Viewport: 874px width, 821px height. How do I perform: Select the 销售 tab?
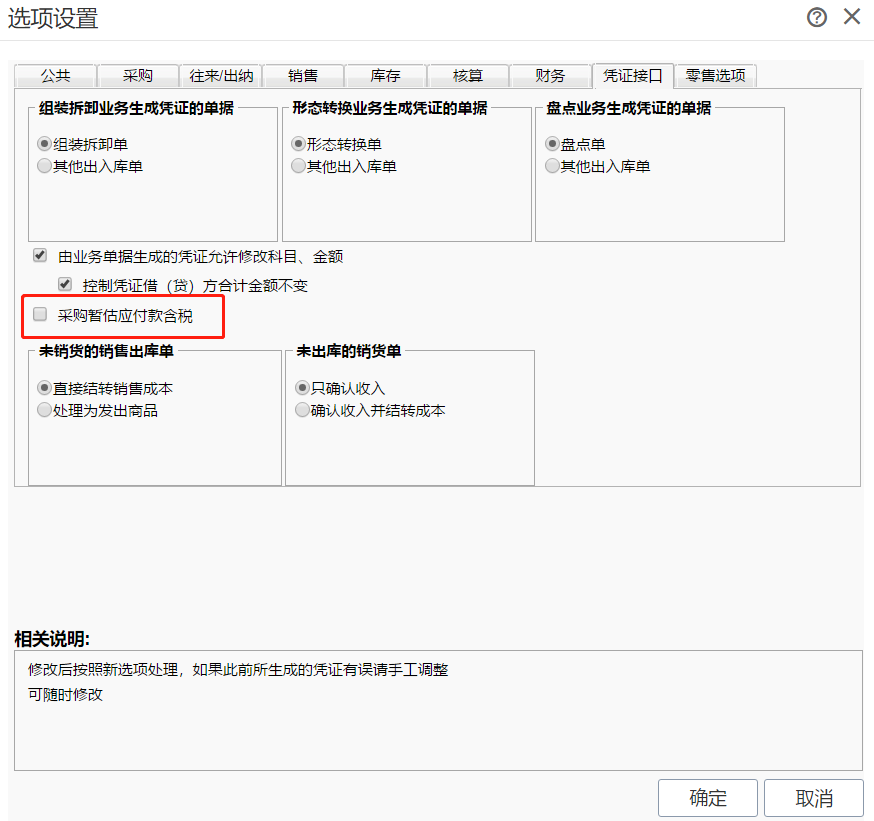pos(303,76)
